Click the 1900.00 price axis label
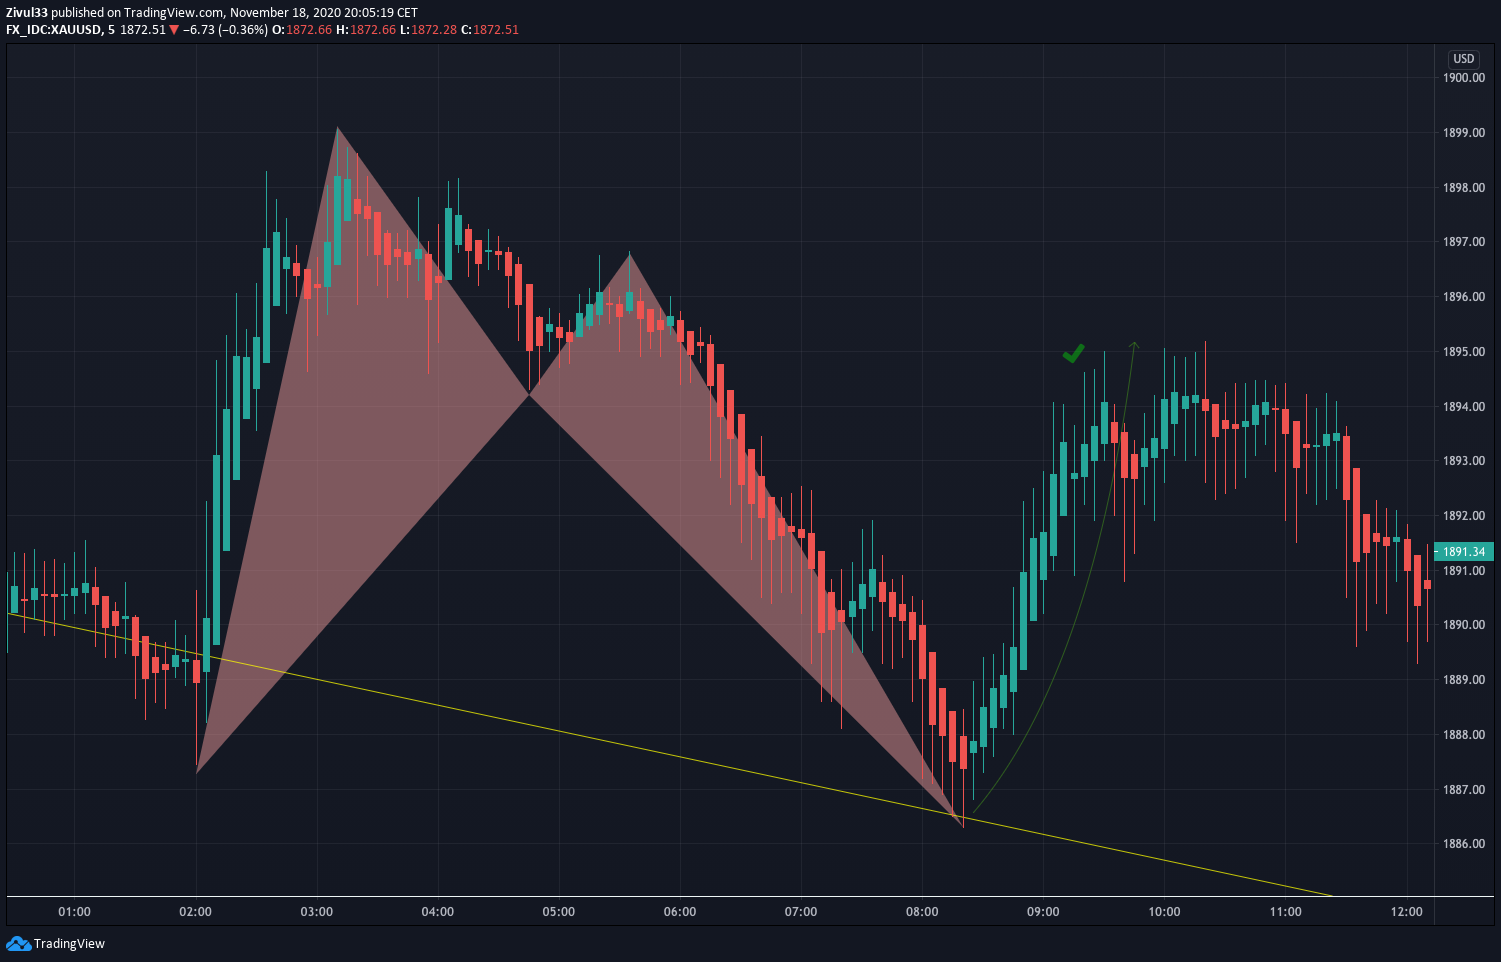This screenshot has height=962, width=1501. click(1464, 78)
